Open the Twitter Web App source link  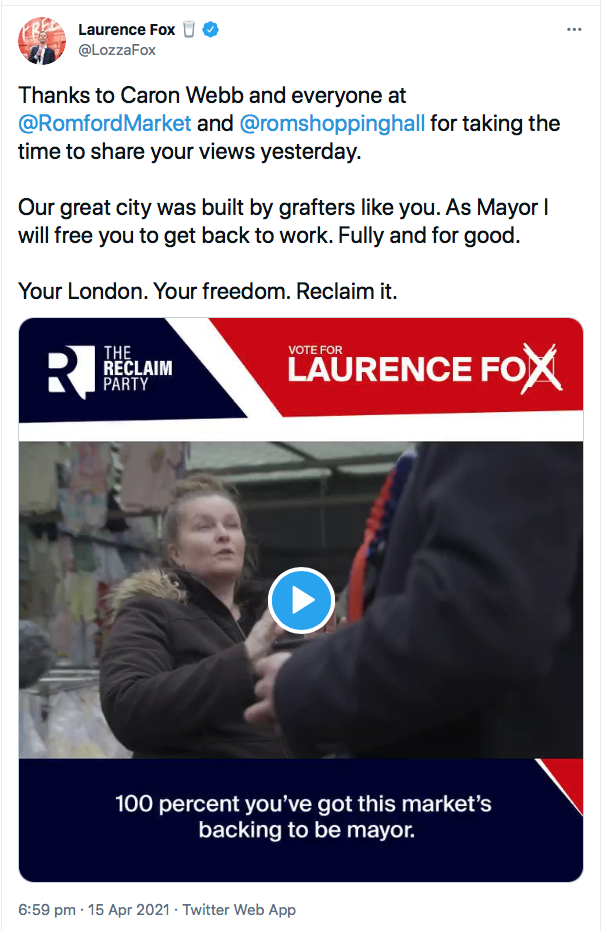pyautogui.click(x=239, y=910)
